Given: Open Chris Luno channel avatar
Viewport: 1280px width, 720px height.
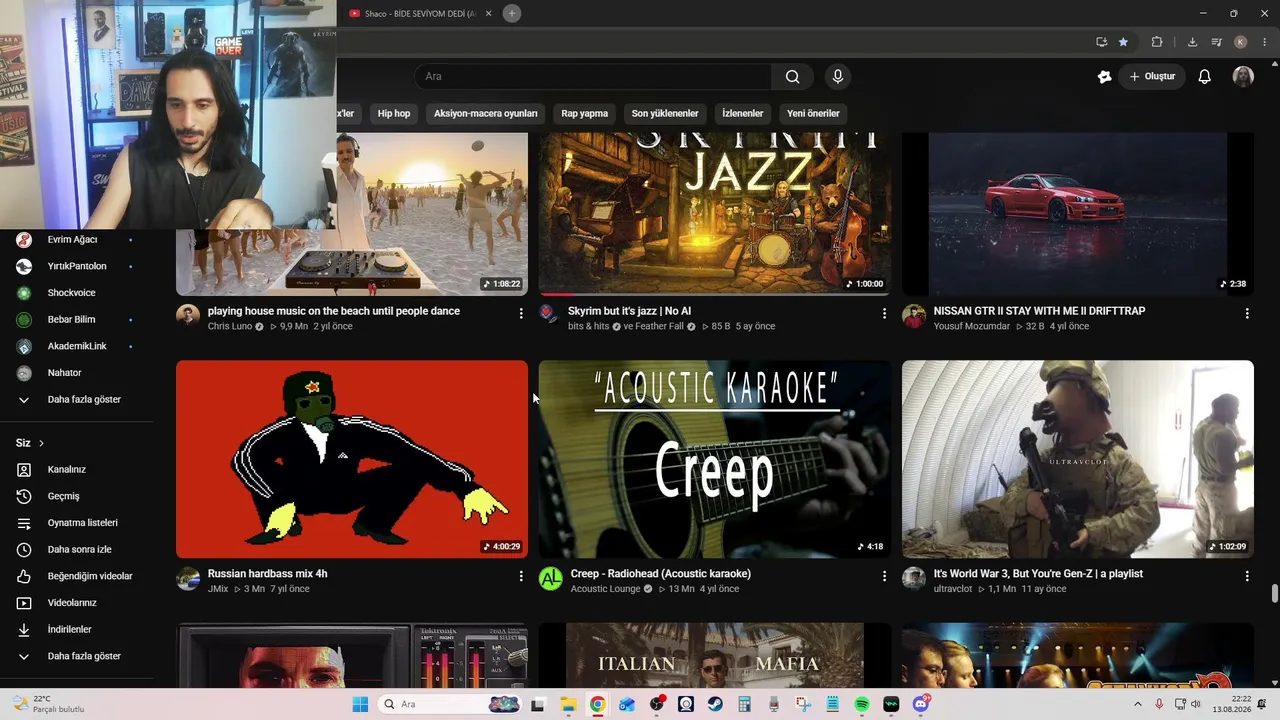Looking at the screenshot, I should (x=188, y=316).
